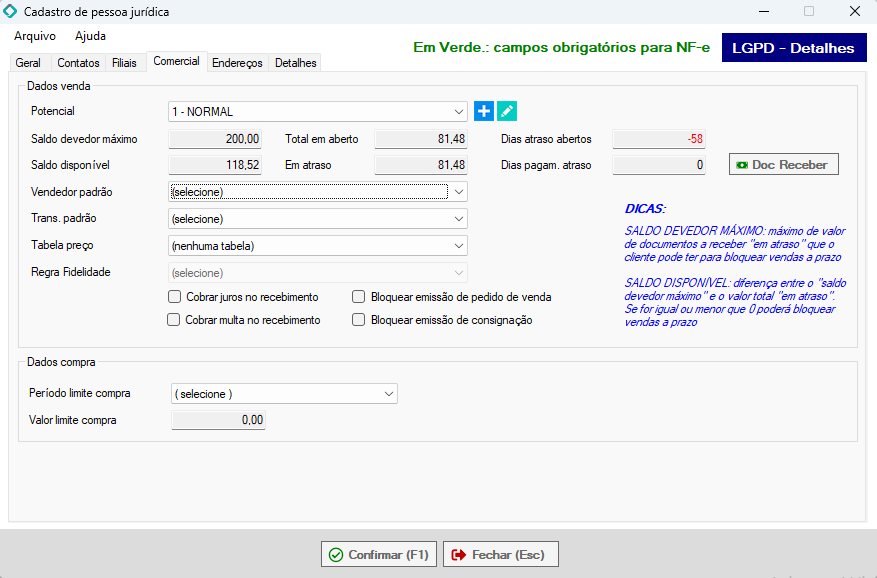Minimize the Cadastro de pessoa jurídica window
The width and height of the screenshot is (877, 578).
point(763,12)
